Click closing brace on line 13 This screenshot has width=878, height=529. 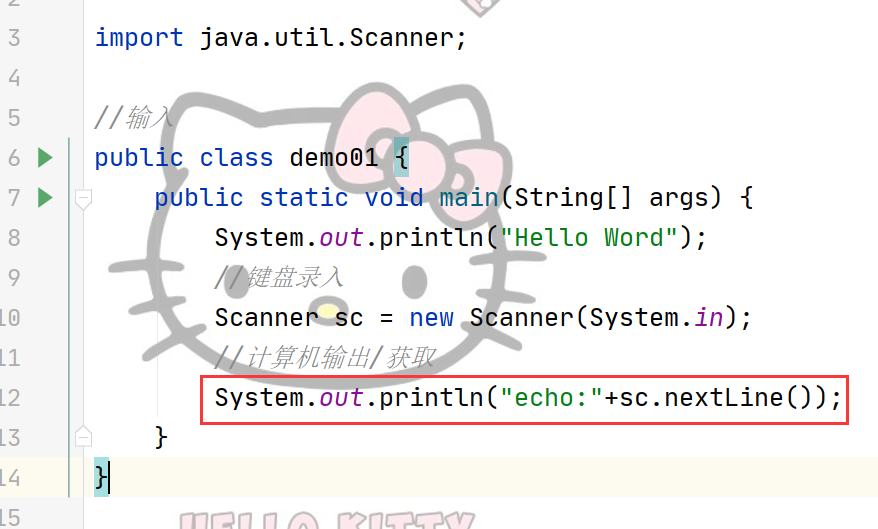pos(161,437)
